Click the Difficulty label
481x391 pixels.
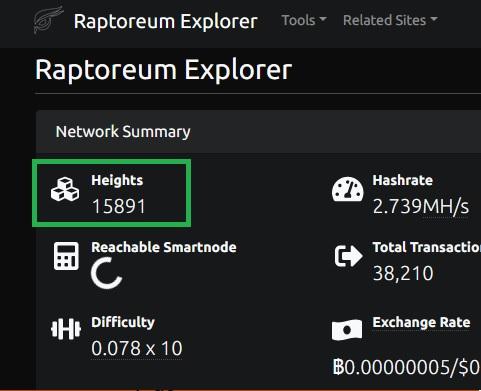[123, 322]
